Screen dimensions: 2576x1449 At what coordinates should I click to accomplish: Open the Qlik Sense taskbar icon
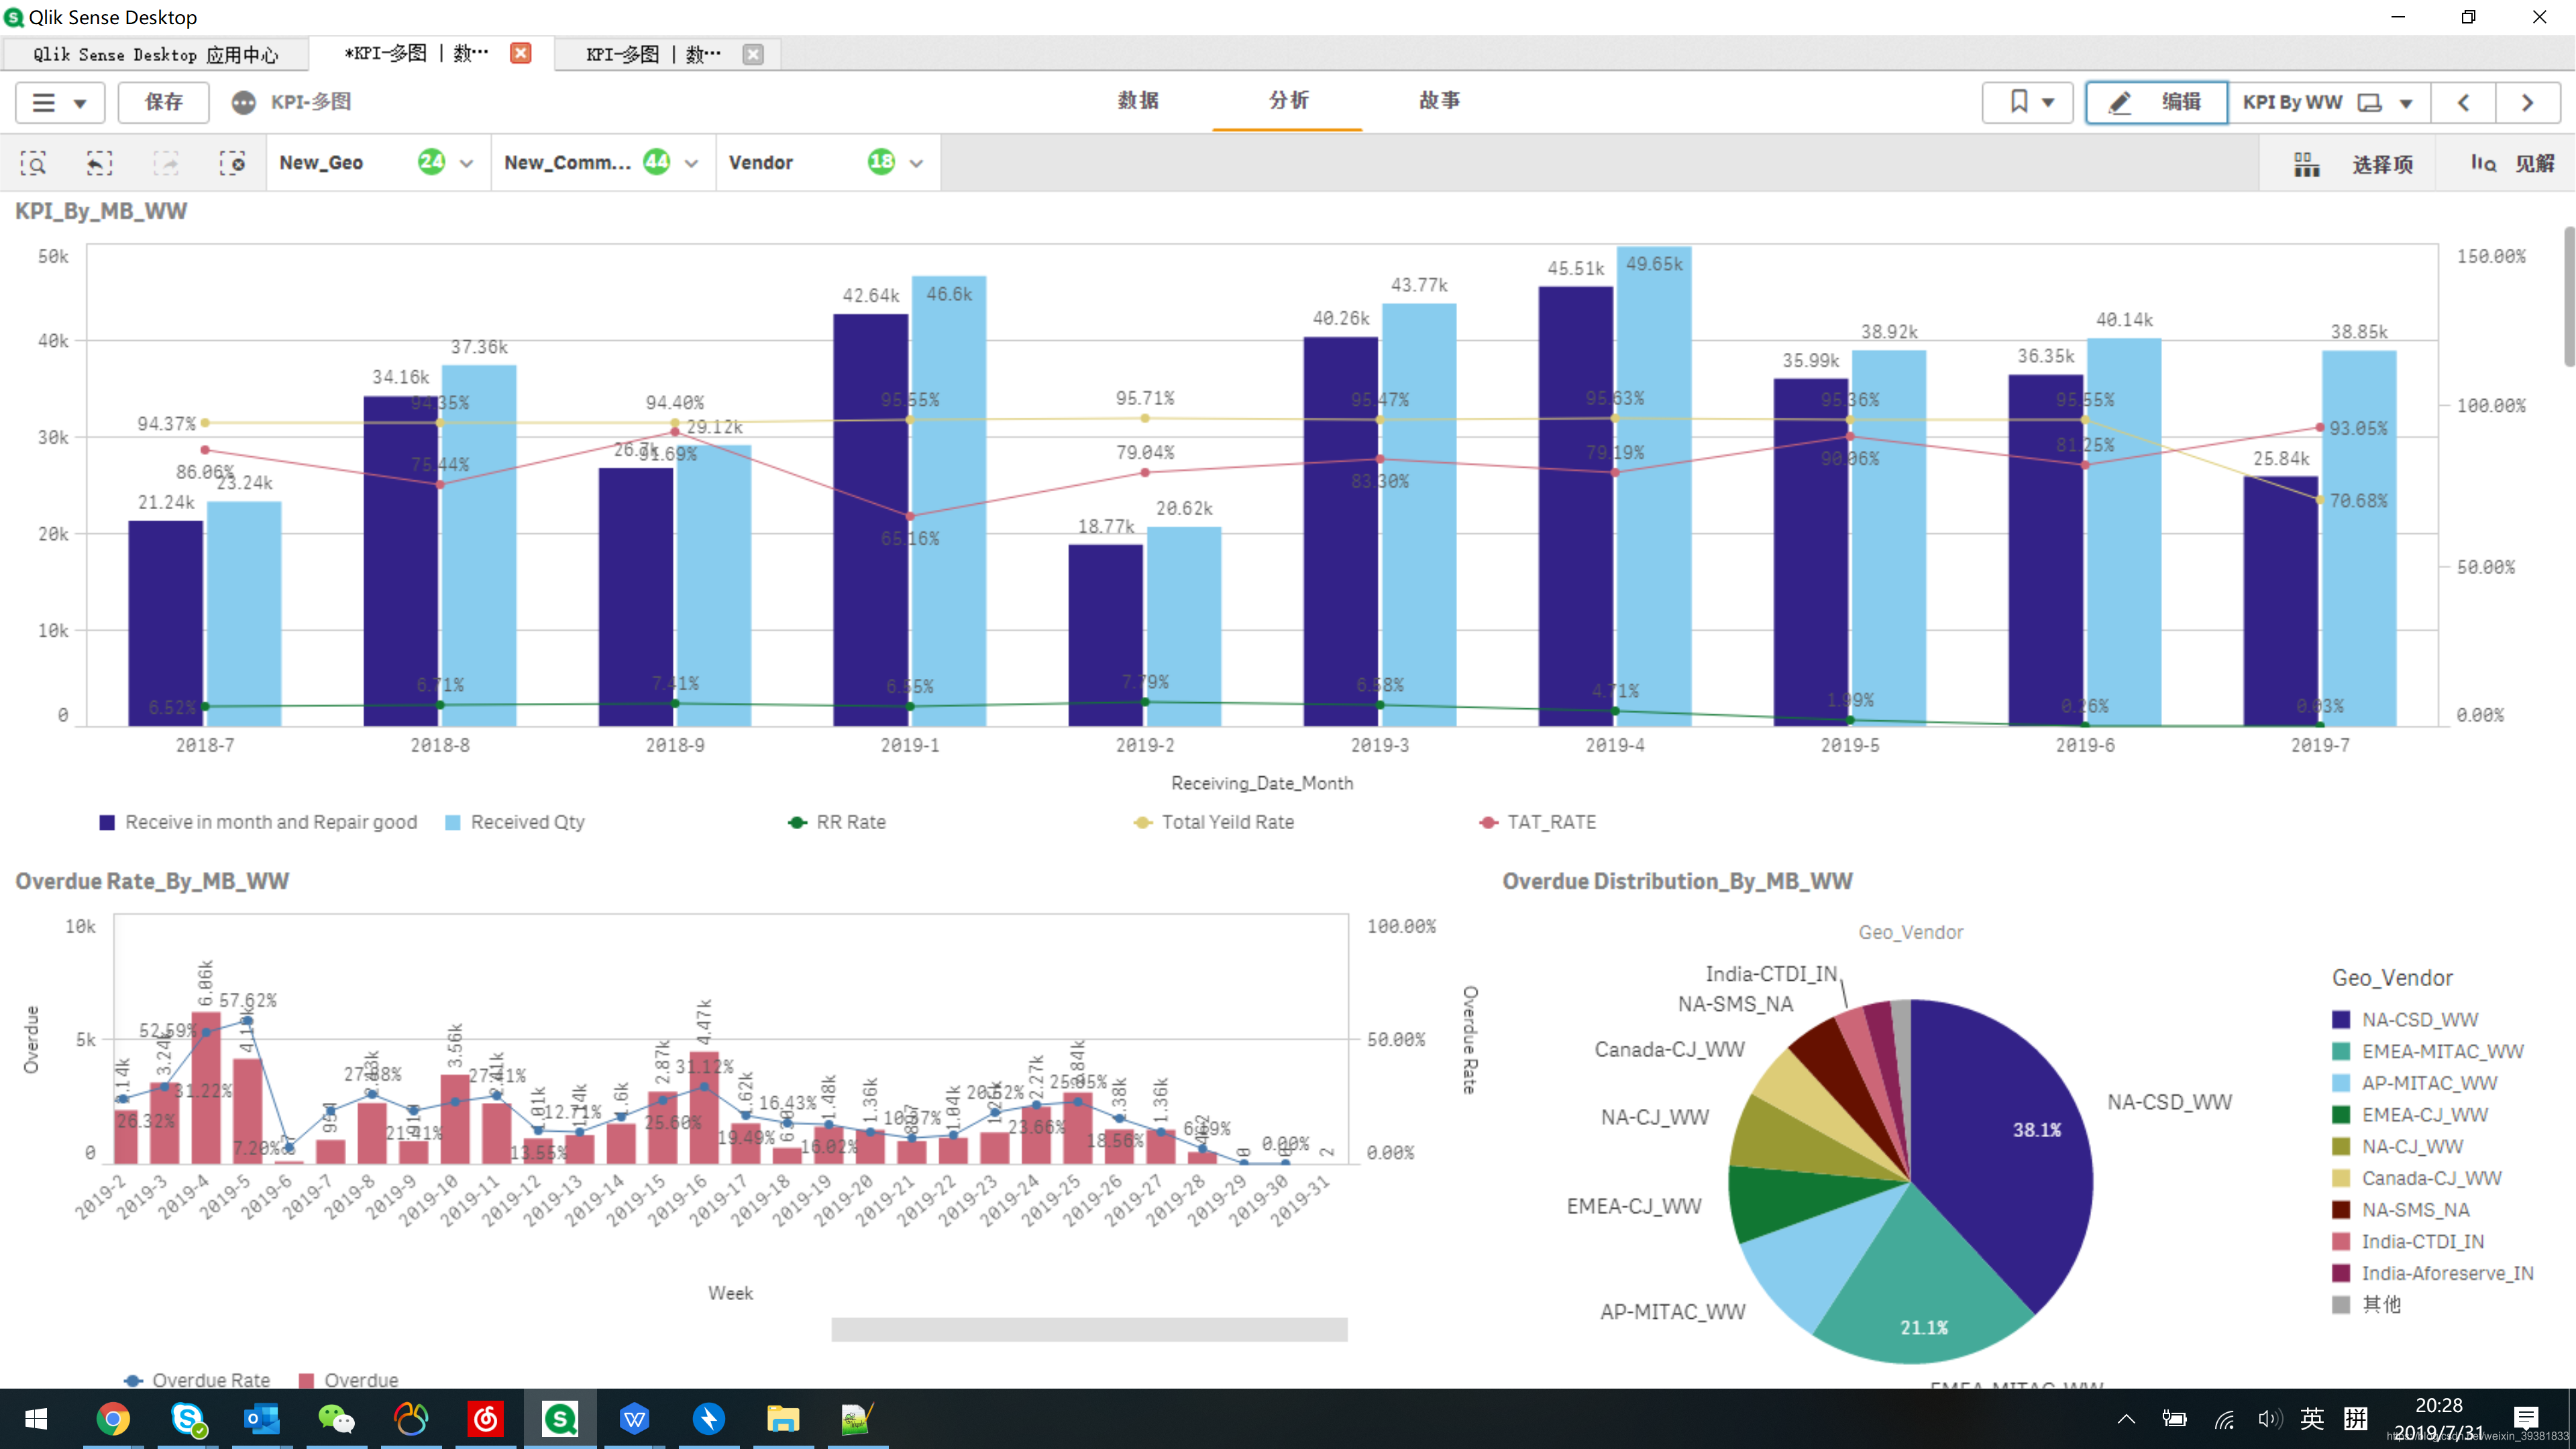560,1418
